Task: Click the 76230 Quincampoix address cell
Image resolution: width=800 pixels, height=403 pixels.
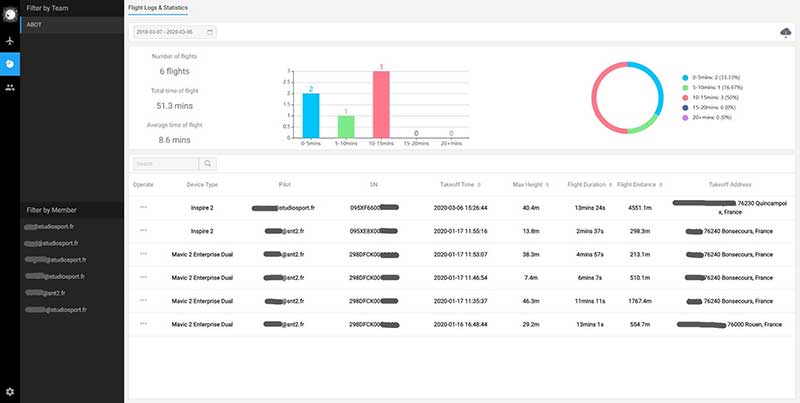Action: coord(730,207)
